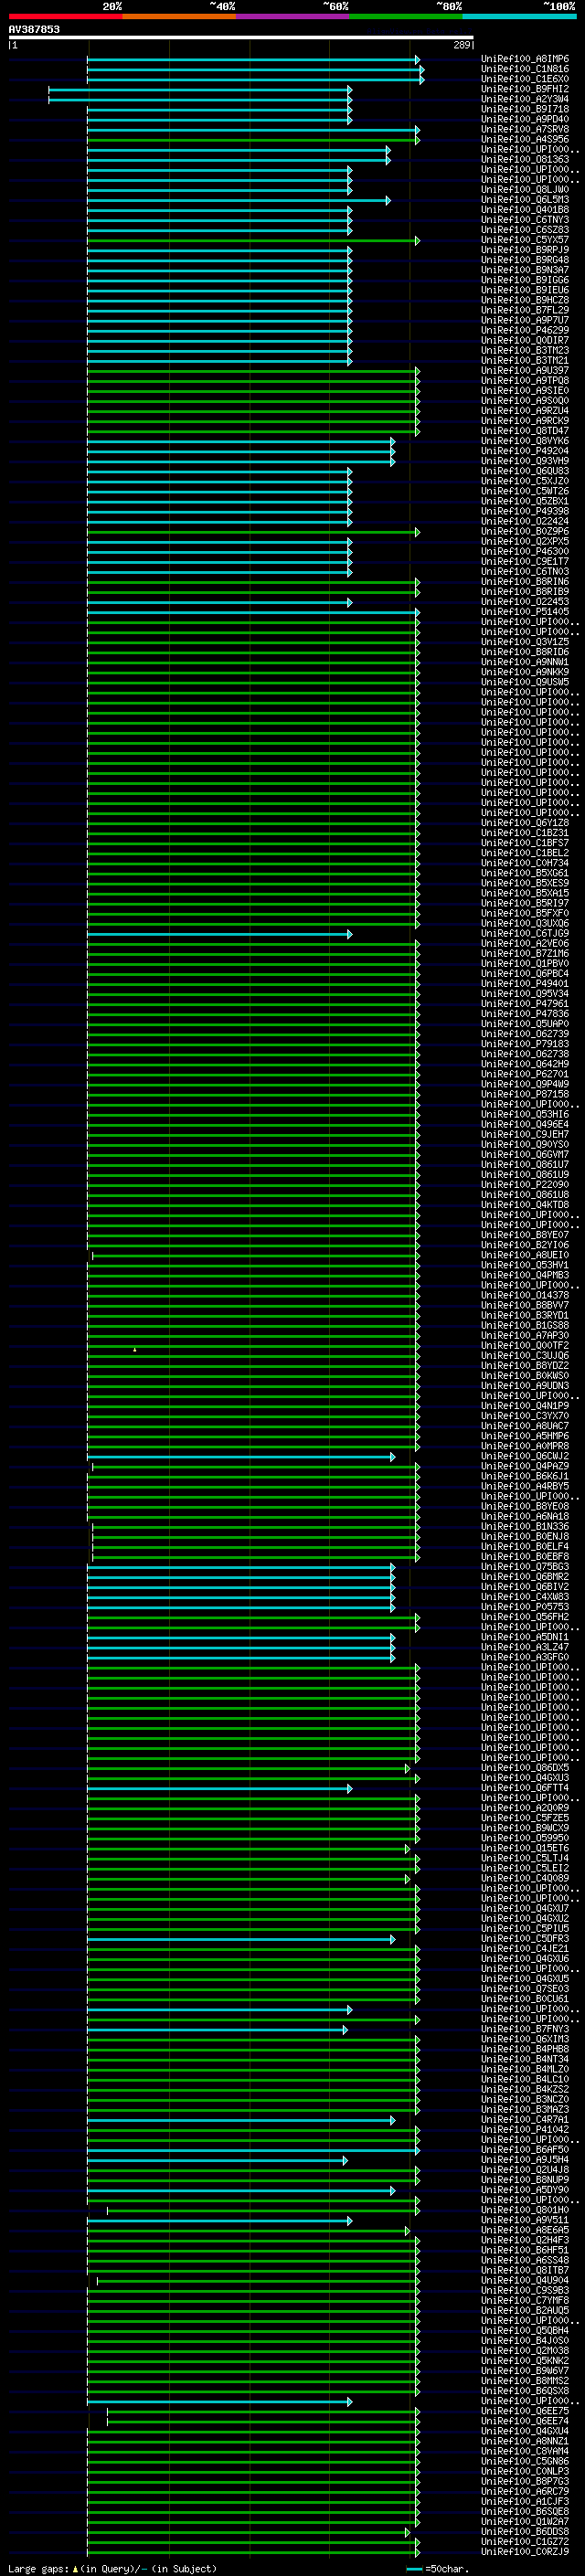The width and height of the screenshot is (585, 2576).
Task: Click hit label UniRef100_C5YX57
Action: pos(525,239)
